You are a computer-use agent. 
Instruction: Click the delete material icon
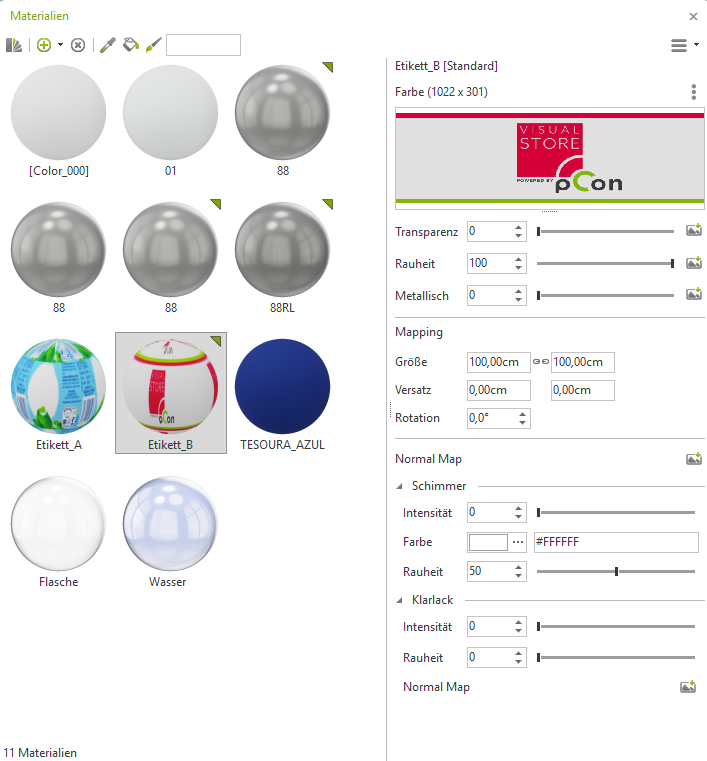click(x=78, y=45)
